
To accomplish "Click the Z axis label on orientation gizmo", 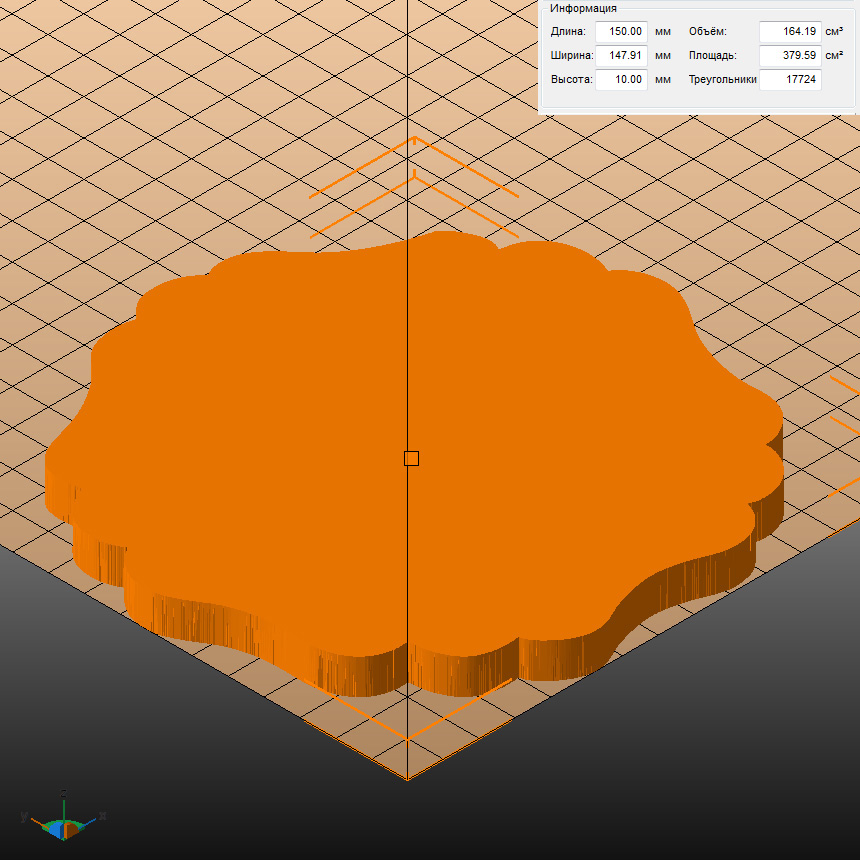I will click(64, 792).
